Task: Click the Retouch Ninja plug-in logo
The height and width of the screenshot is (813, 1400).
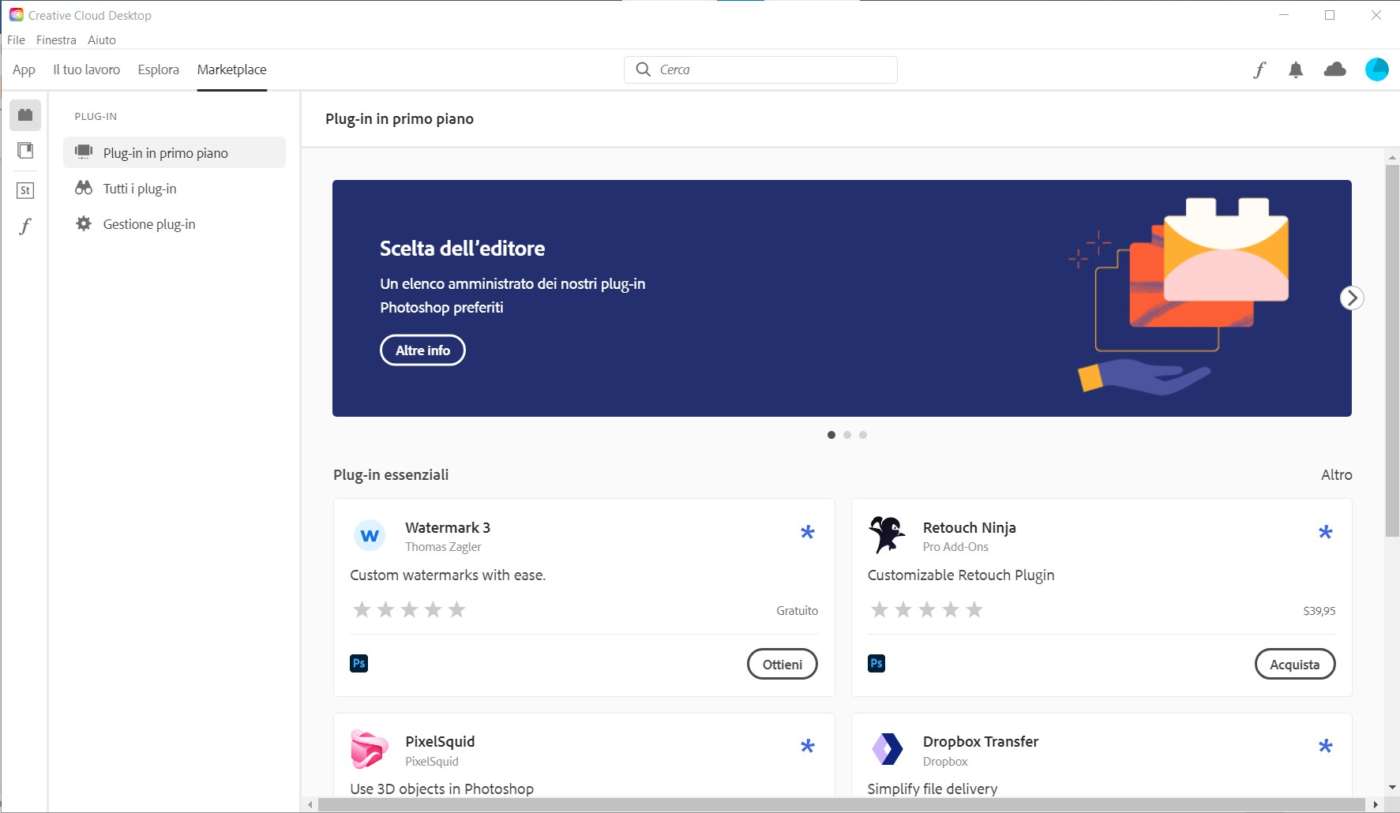Action: point(887,536)
